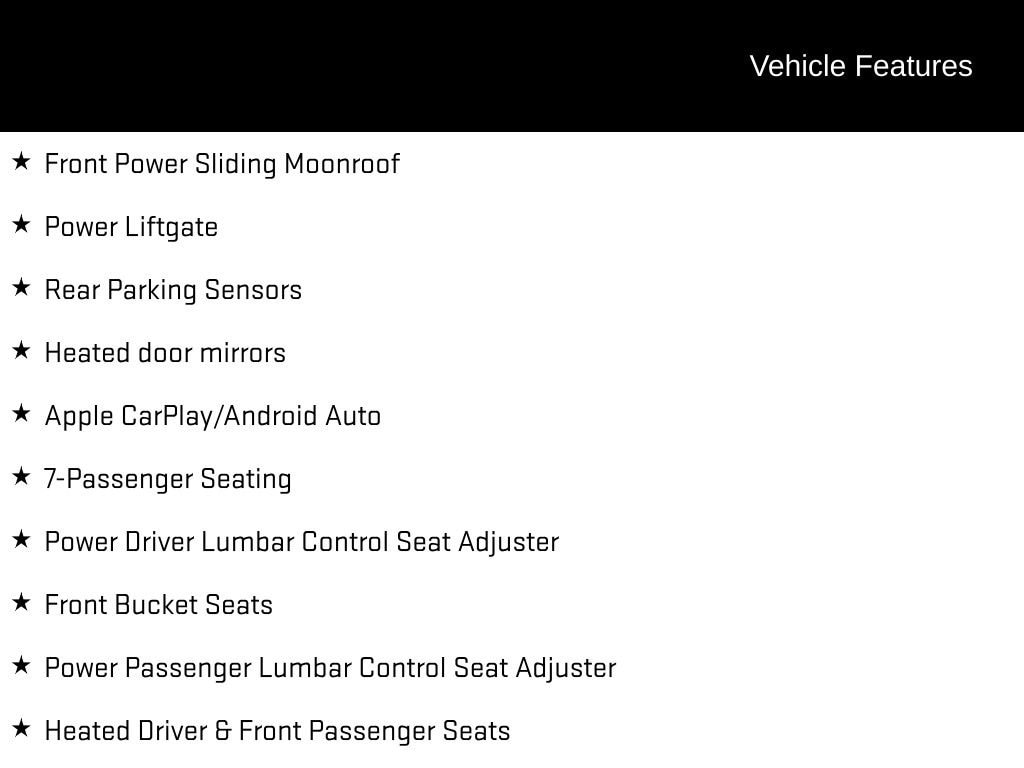This screenshot has width=1024, height=768.
Task: Click the Vehicle Features header title
Action: tap(860, 66)
